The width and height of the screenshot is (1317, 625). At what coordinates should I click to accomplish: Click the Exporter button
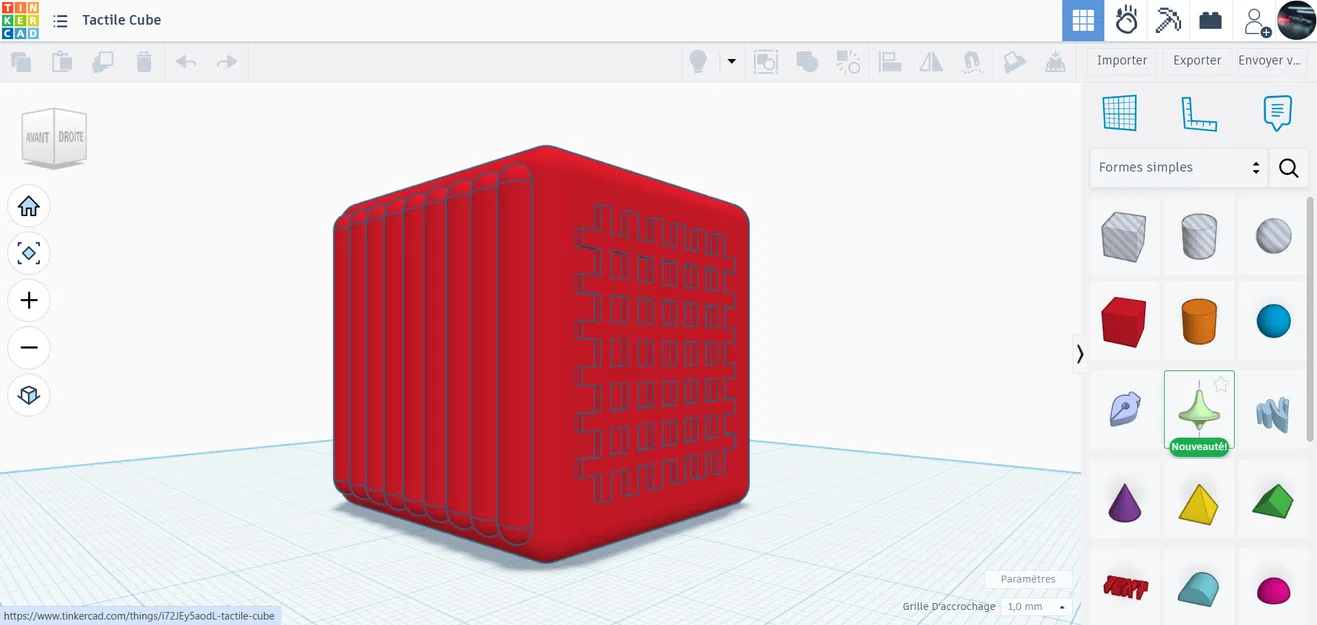point(1196,60)
